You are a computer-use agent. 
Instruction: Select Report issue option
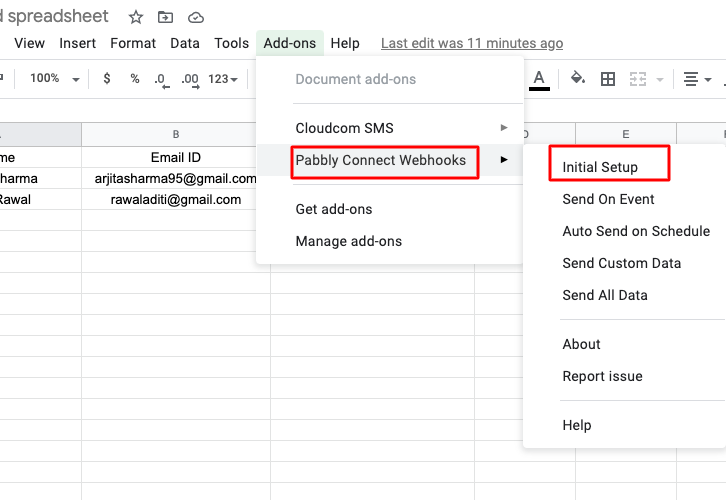(625, 376)
